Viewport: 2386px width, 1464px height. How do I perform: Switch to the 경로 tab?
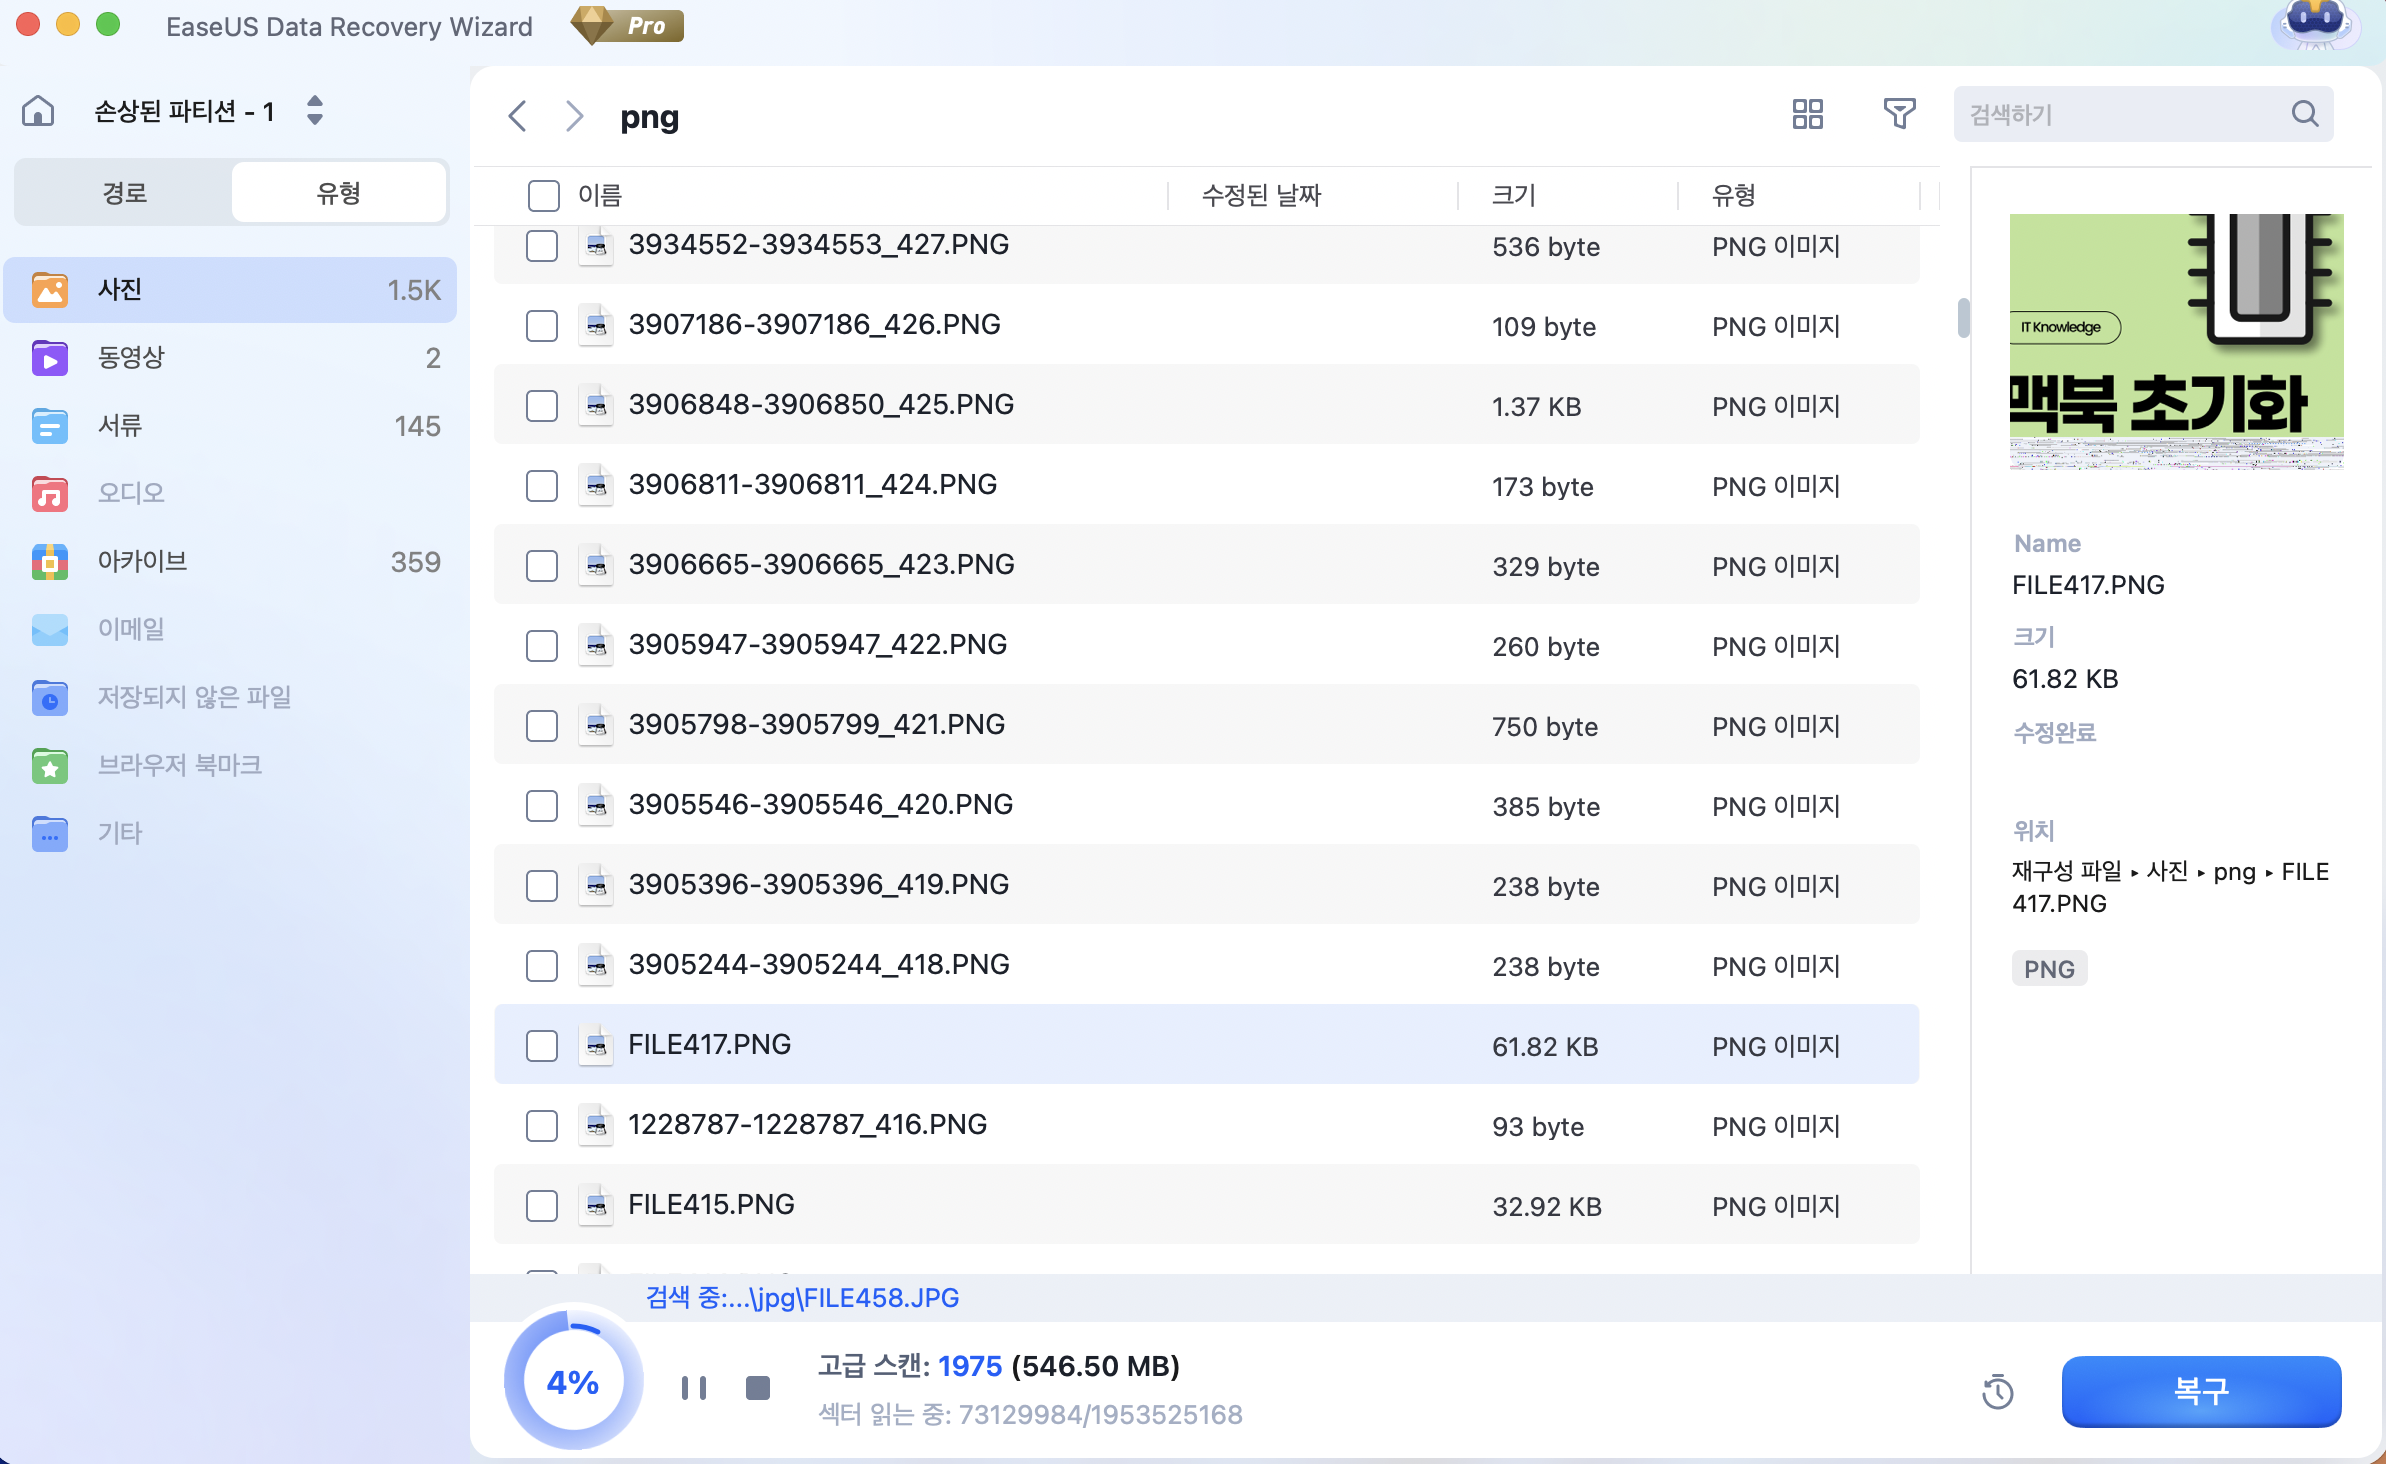[x=125, y=193]
